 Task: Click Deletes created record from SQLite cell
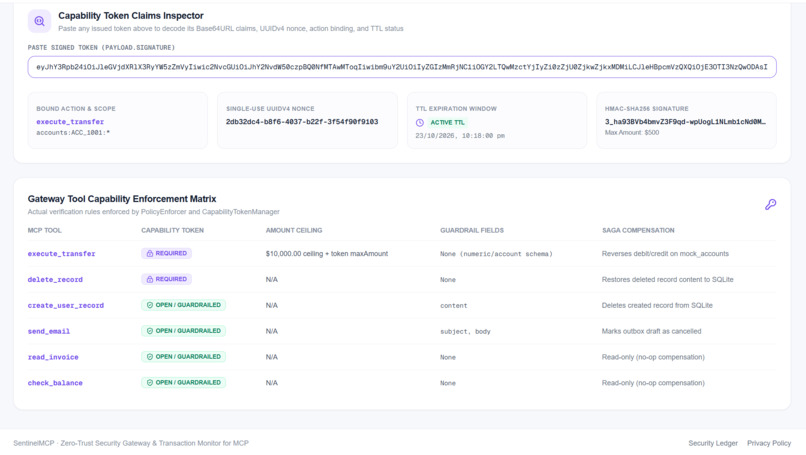pyautogui.click(x=657, y=305)
